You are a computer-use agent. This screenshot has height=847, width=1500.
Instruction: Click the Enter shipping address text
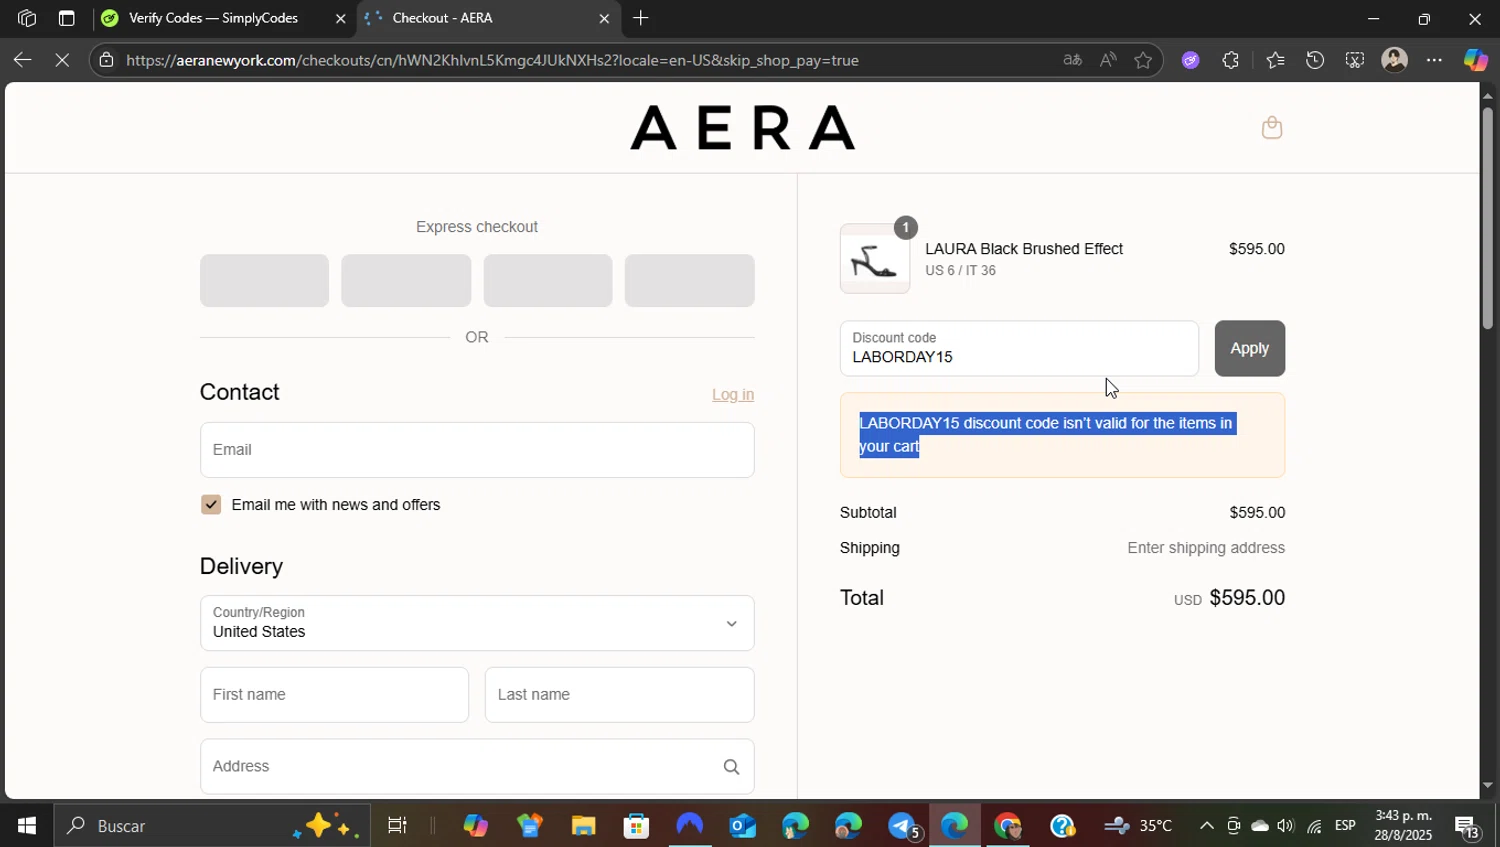click(1206, 548)
